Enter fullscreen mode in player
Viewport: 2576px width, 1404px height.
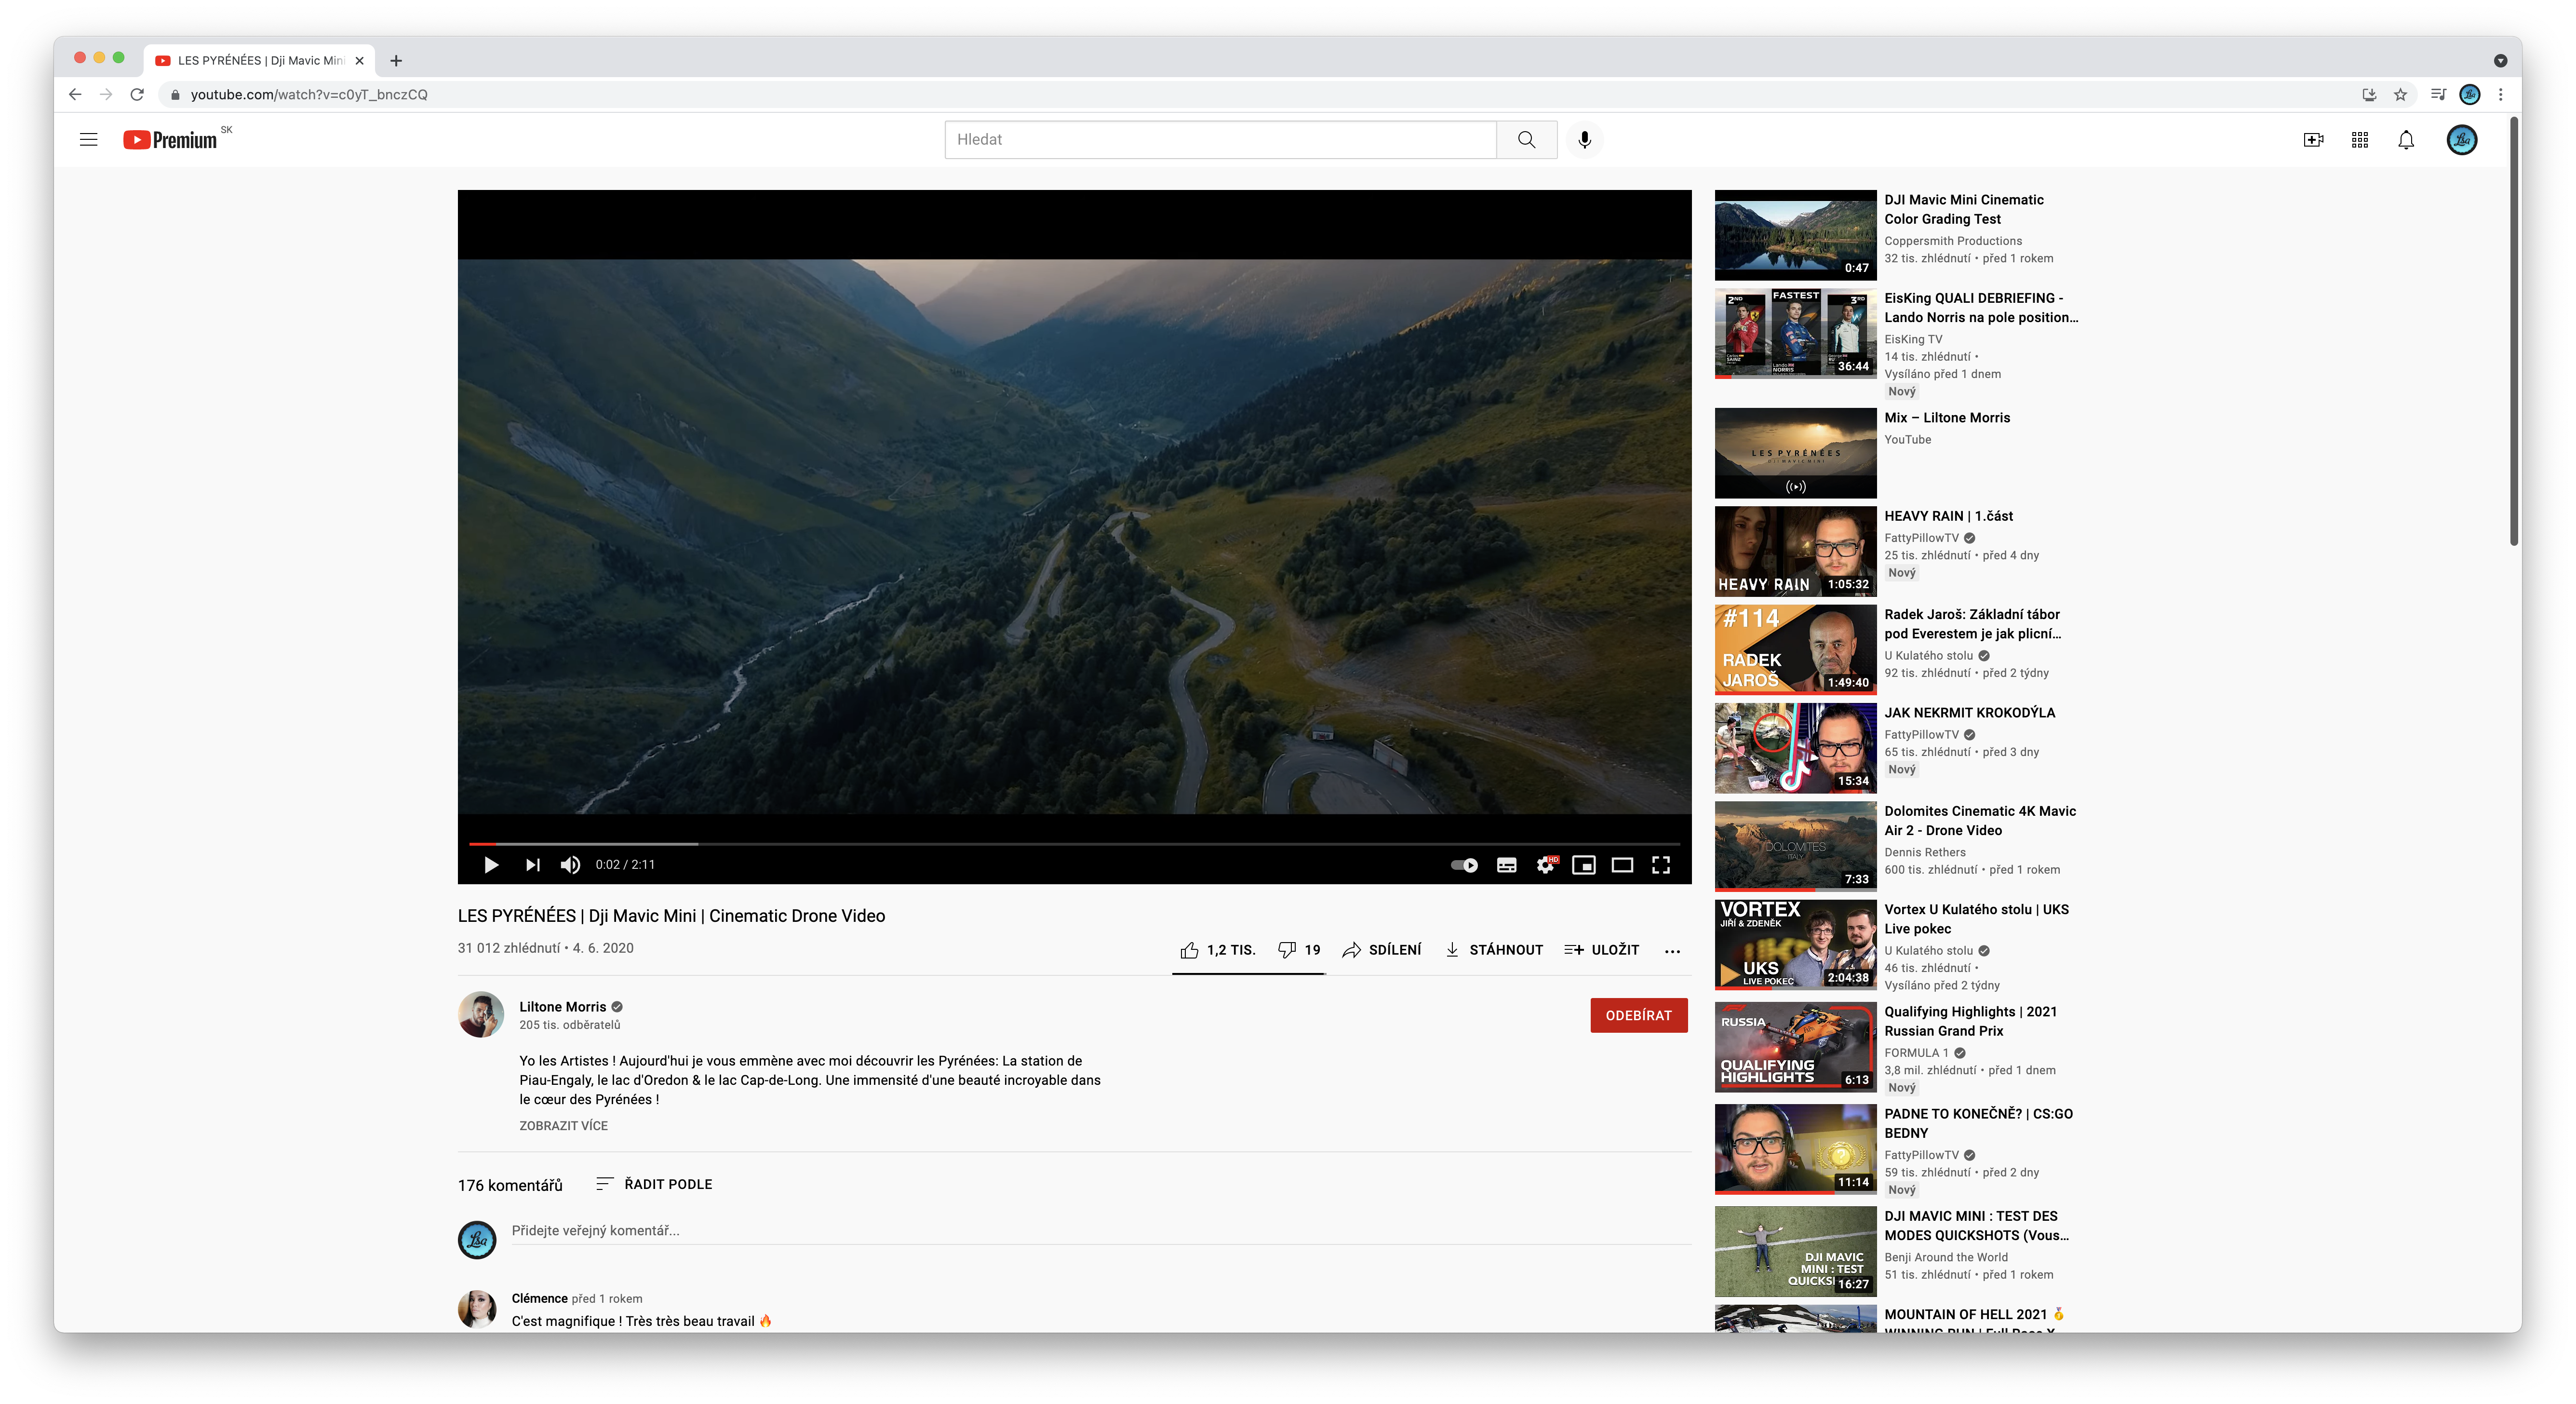click(1661, 865)
